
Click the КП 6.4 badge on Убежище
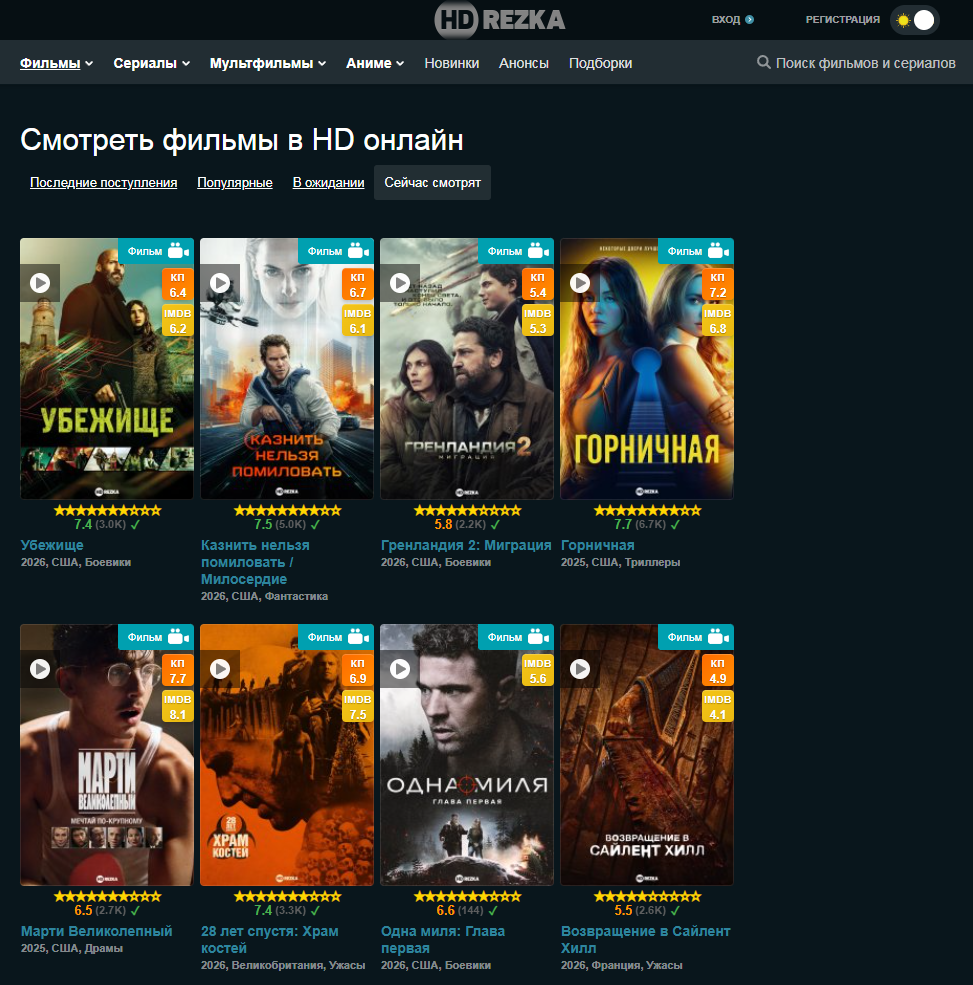178,285
